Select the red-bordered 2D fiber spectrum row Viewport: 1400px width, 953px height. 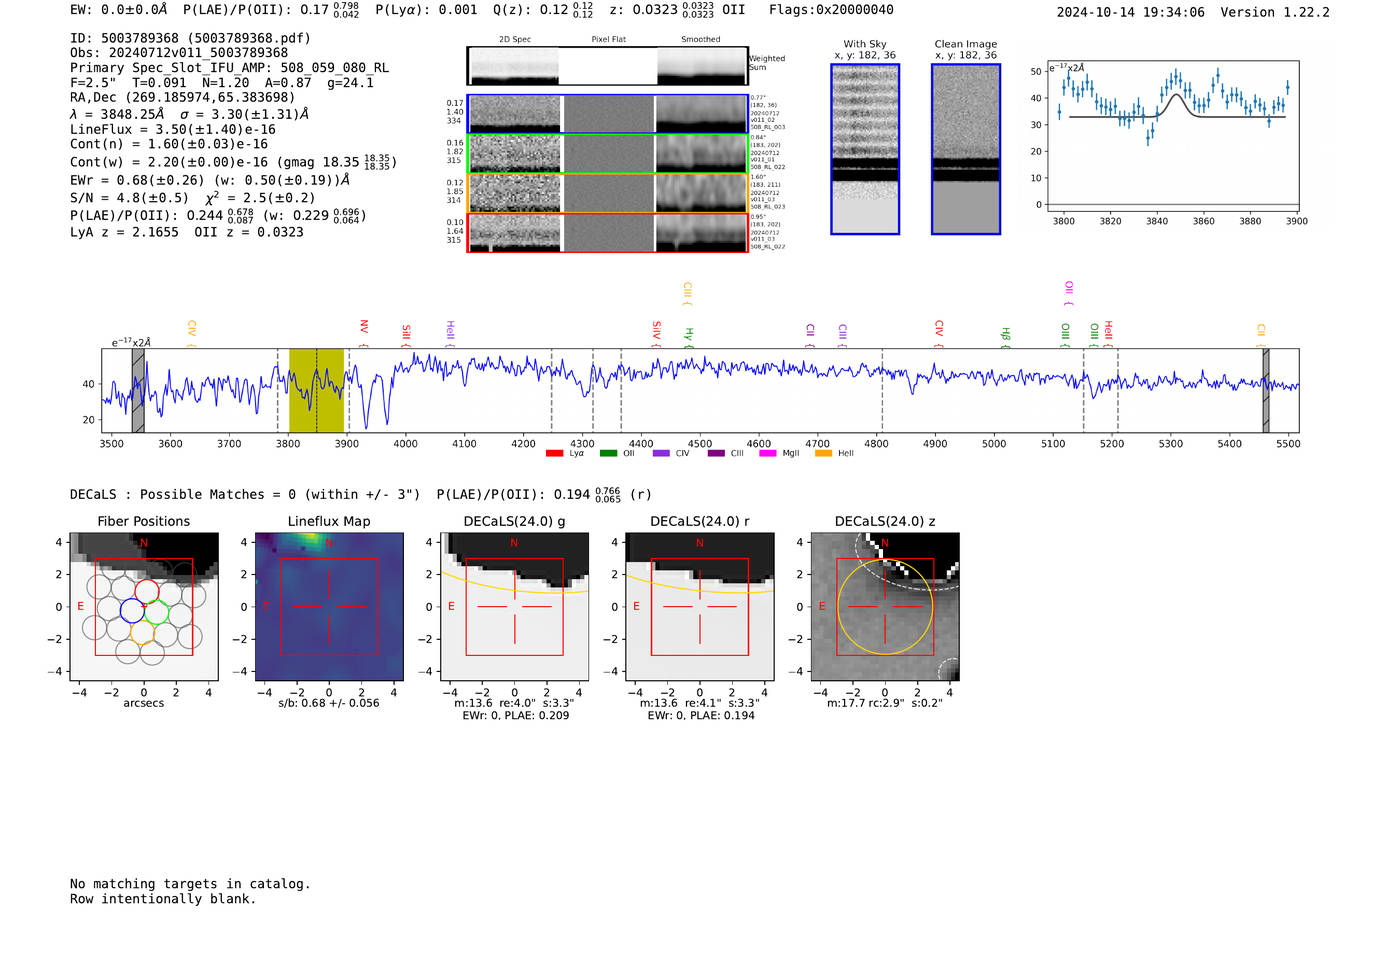(x=608, y=232)
